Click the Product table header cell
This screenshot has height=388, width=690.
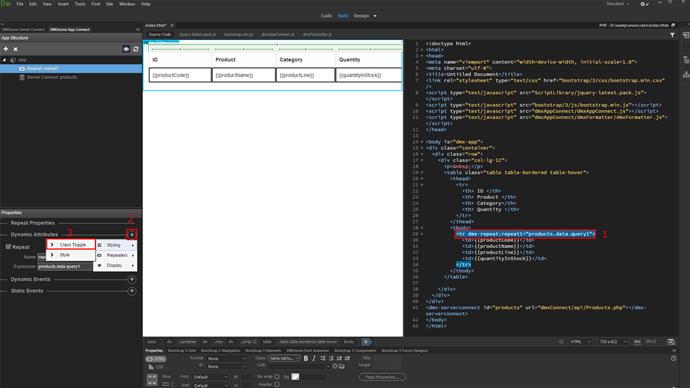tap(244, 60)
